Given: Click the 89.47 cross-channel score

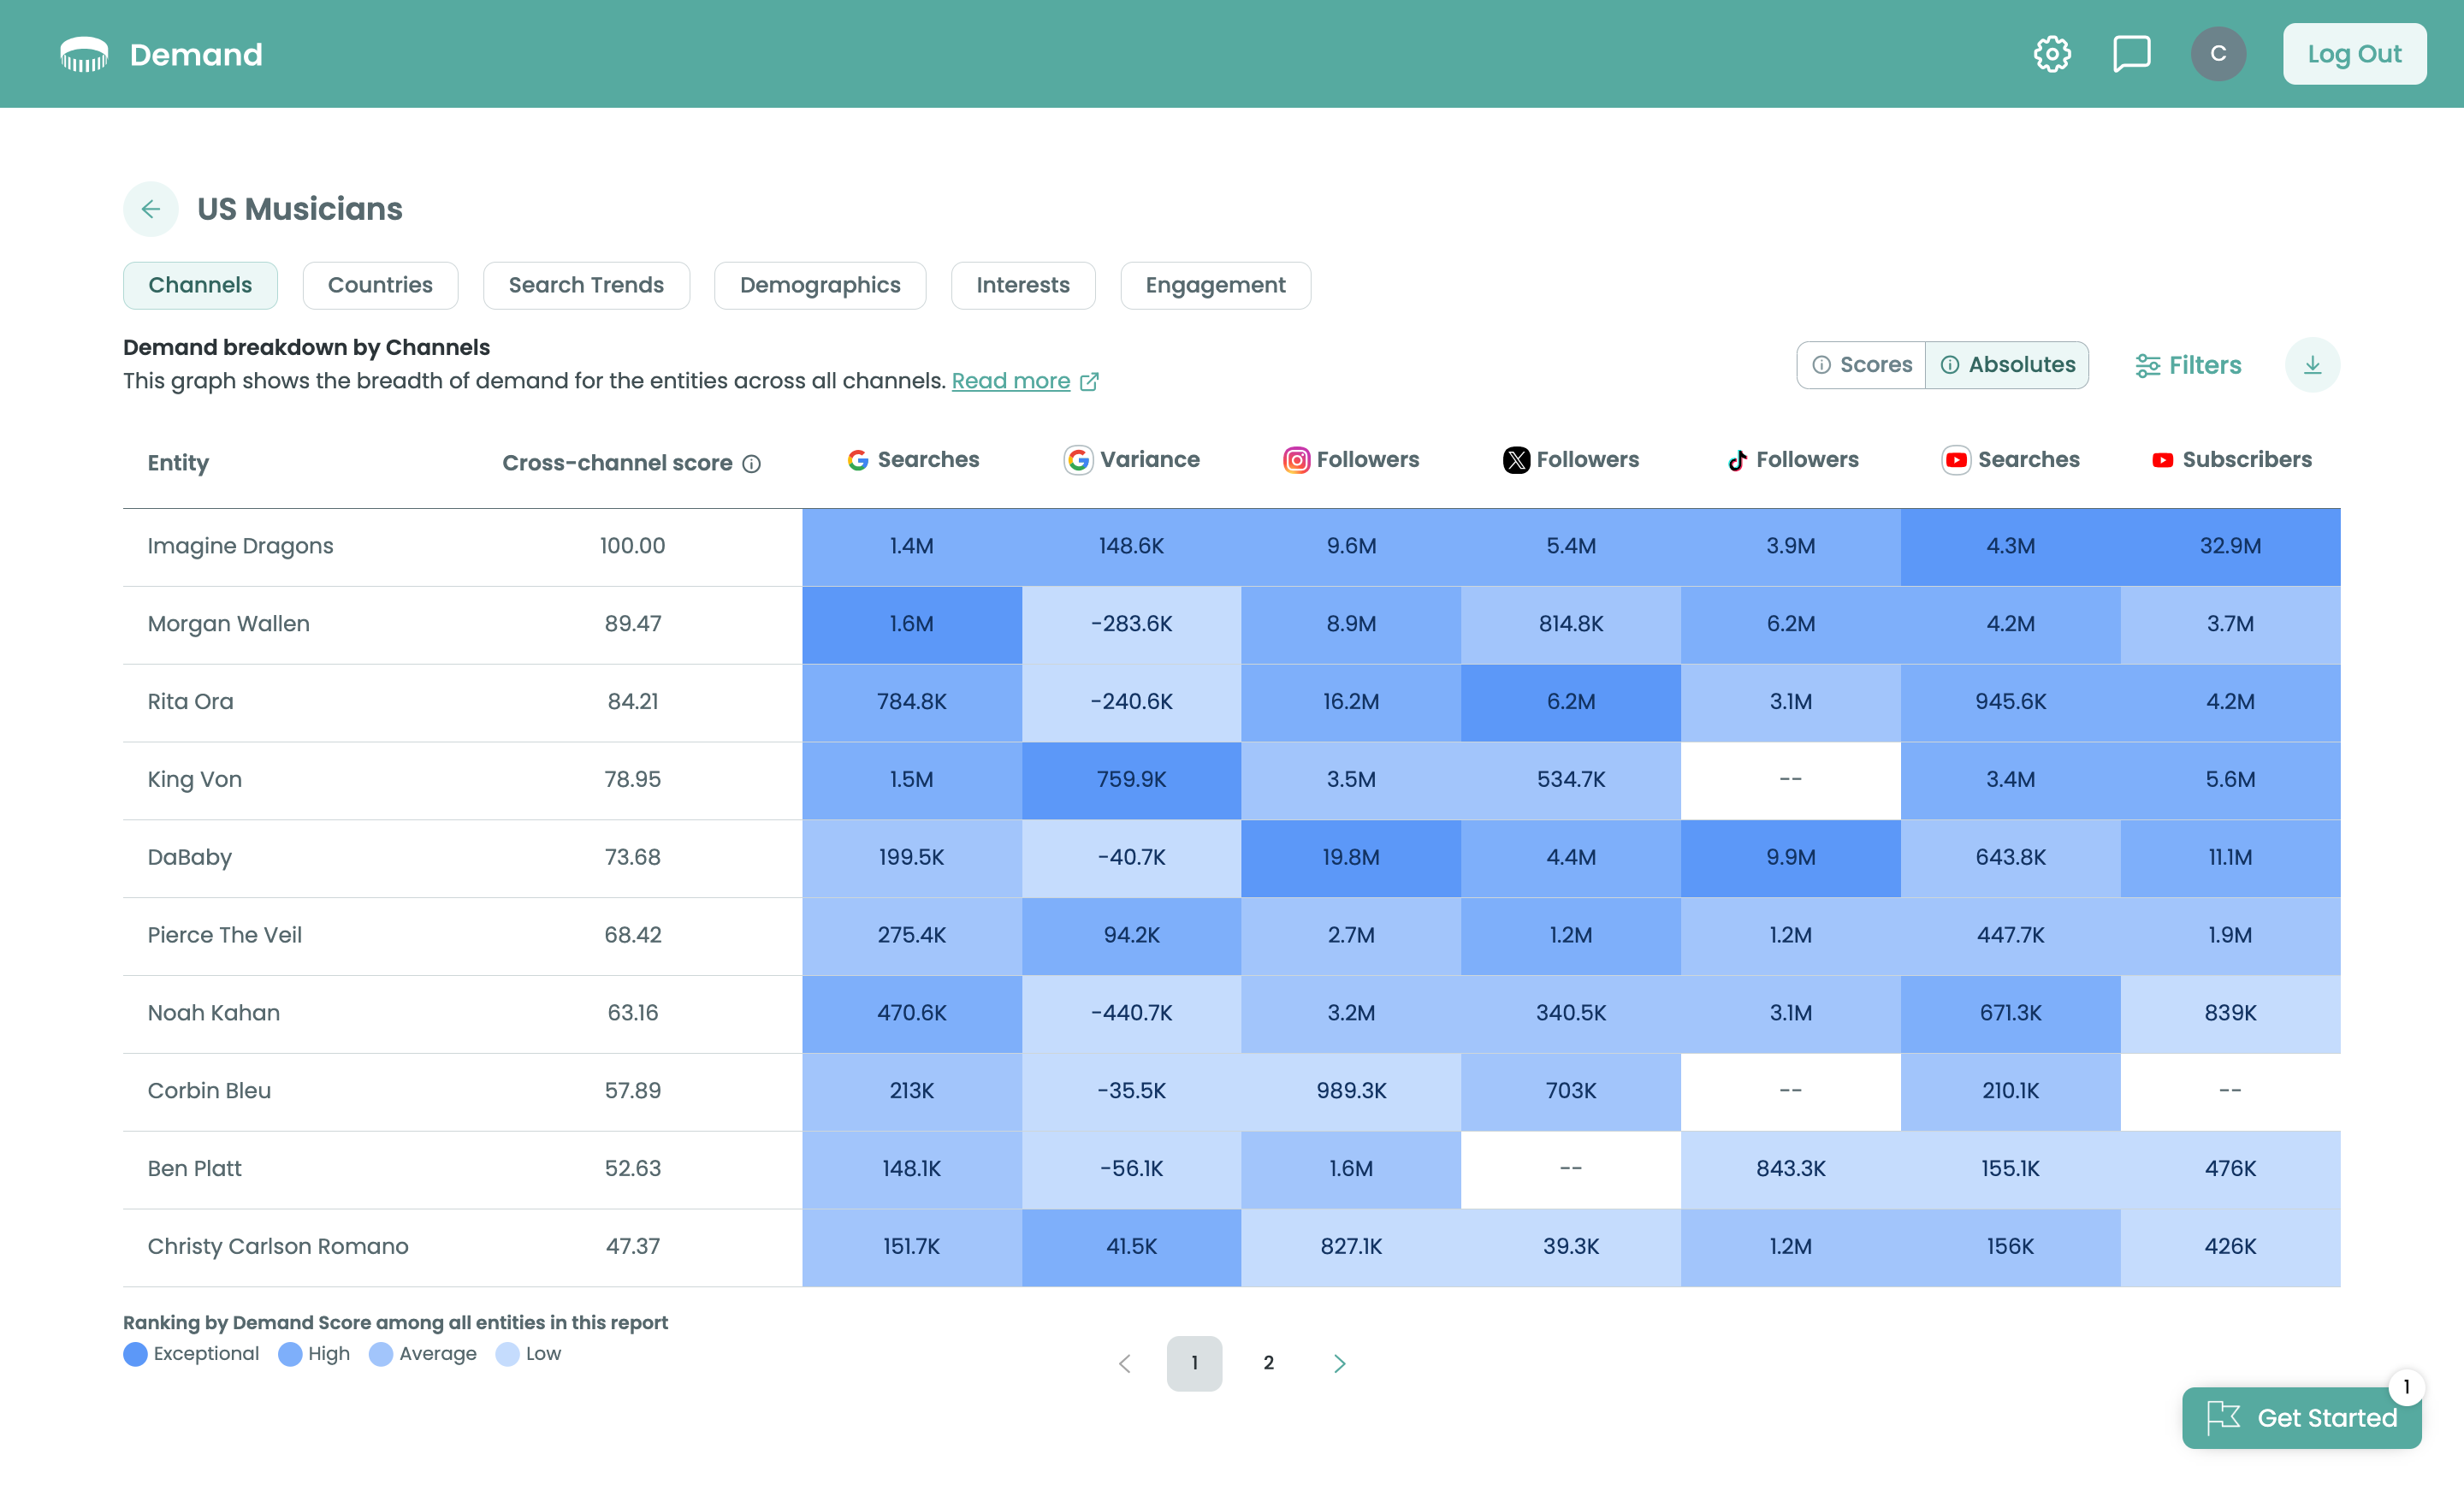Looking at the screenshot, I should [632, 624].
